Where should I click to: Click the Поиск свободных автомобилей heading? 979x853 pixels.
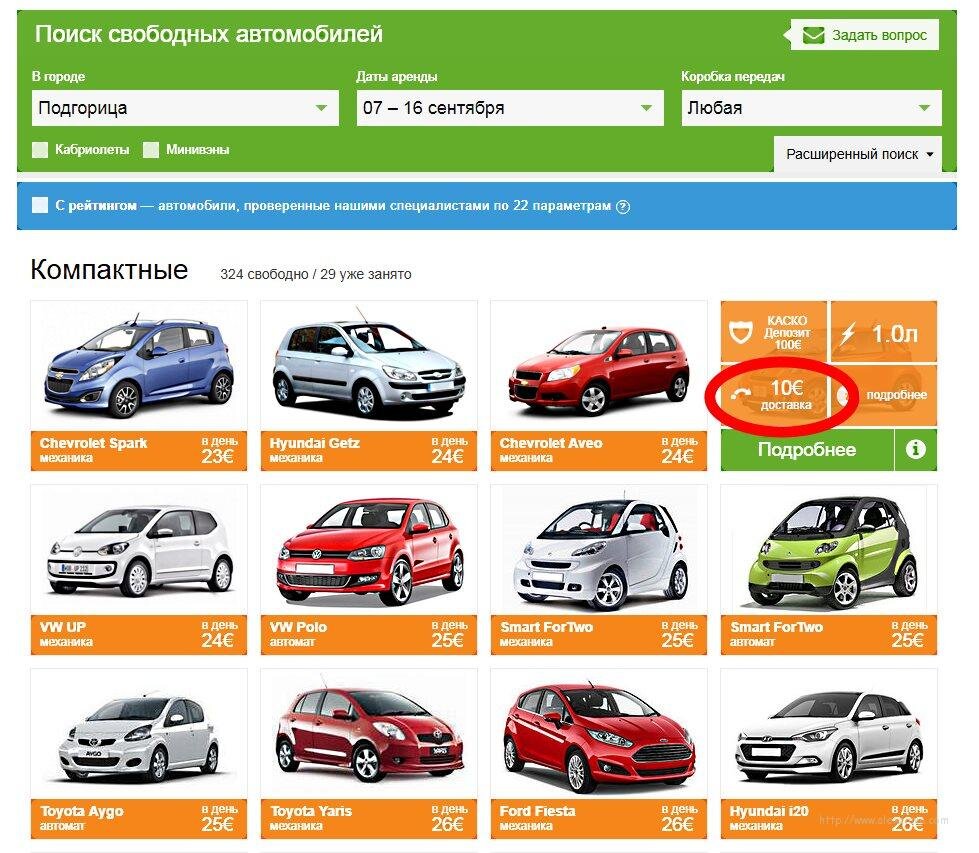tap(209, 34)
